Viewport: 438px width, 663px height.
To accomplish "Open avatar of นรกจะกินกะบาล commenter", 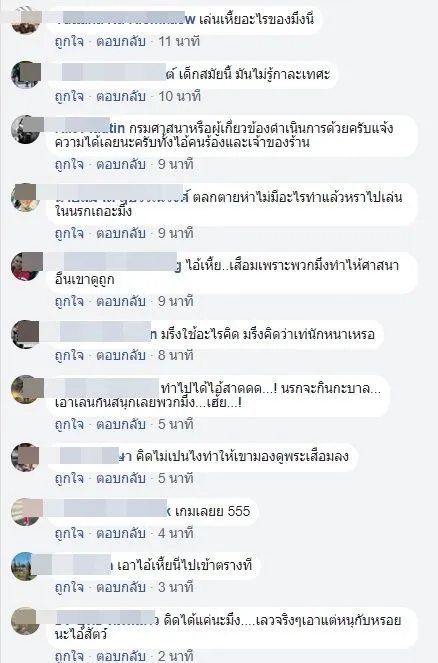I will pos(25,389).
